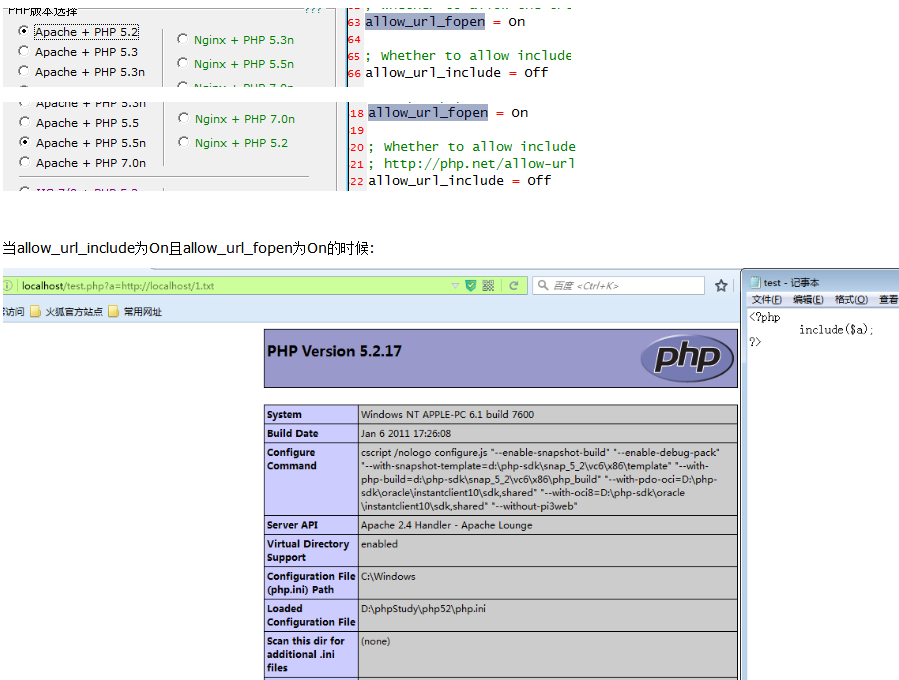Screen dimensions: 899x680
Task: Click allow_url_fopen on line 63
Action: [425, 22]
